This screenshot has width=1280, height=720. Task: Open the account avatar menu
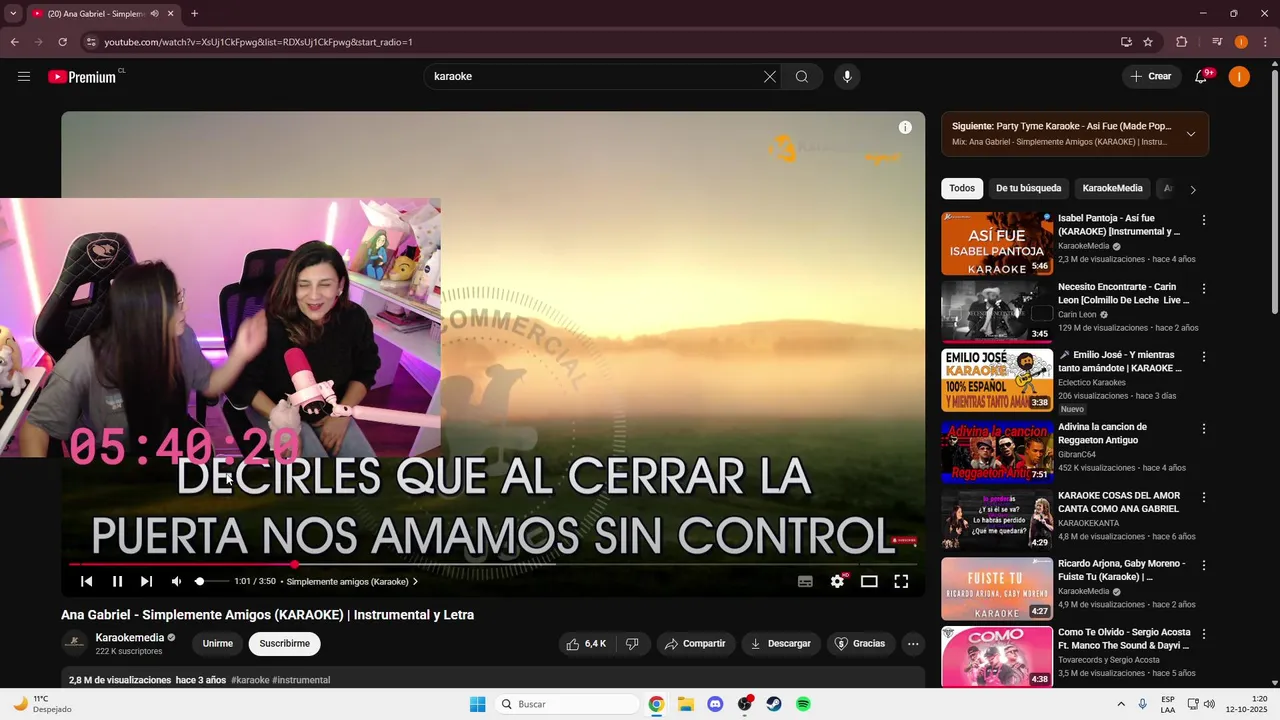point(1239,77)
